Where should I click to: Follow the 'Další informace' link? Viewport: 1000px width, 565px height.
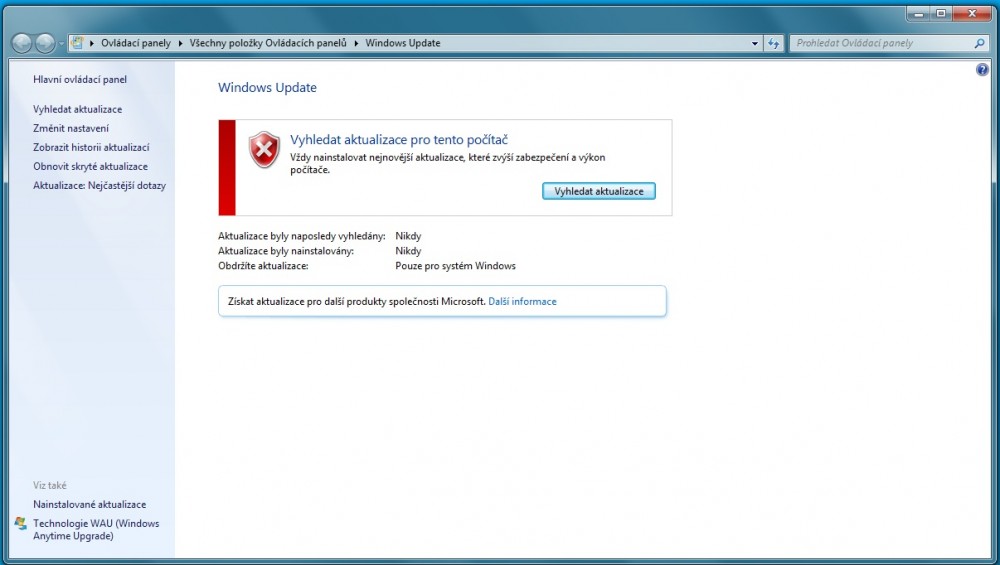click(522, 301)
